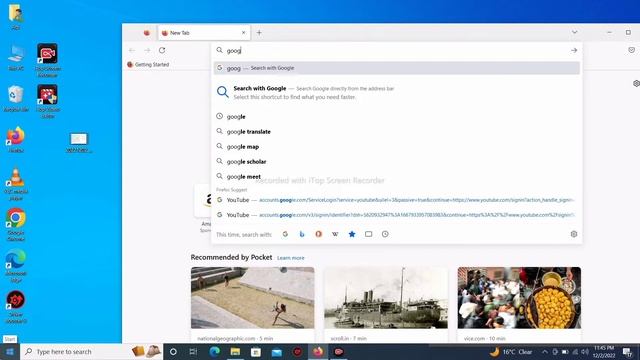Open Recycle Bin on desktop
640x360 pixels.
click(16, 99)
